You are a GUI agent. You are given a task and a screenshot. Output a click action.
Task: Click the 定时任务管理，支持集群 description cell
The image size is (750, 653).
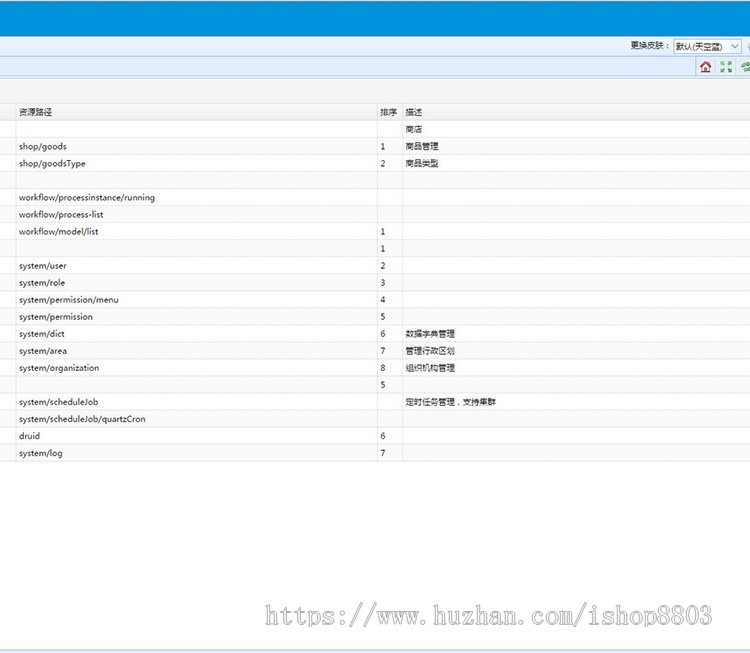576,402
